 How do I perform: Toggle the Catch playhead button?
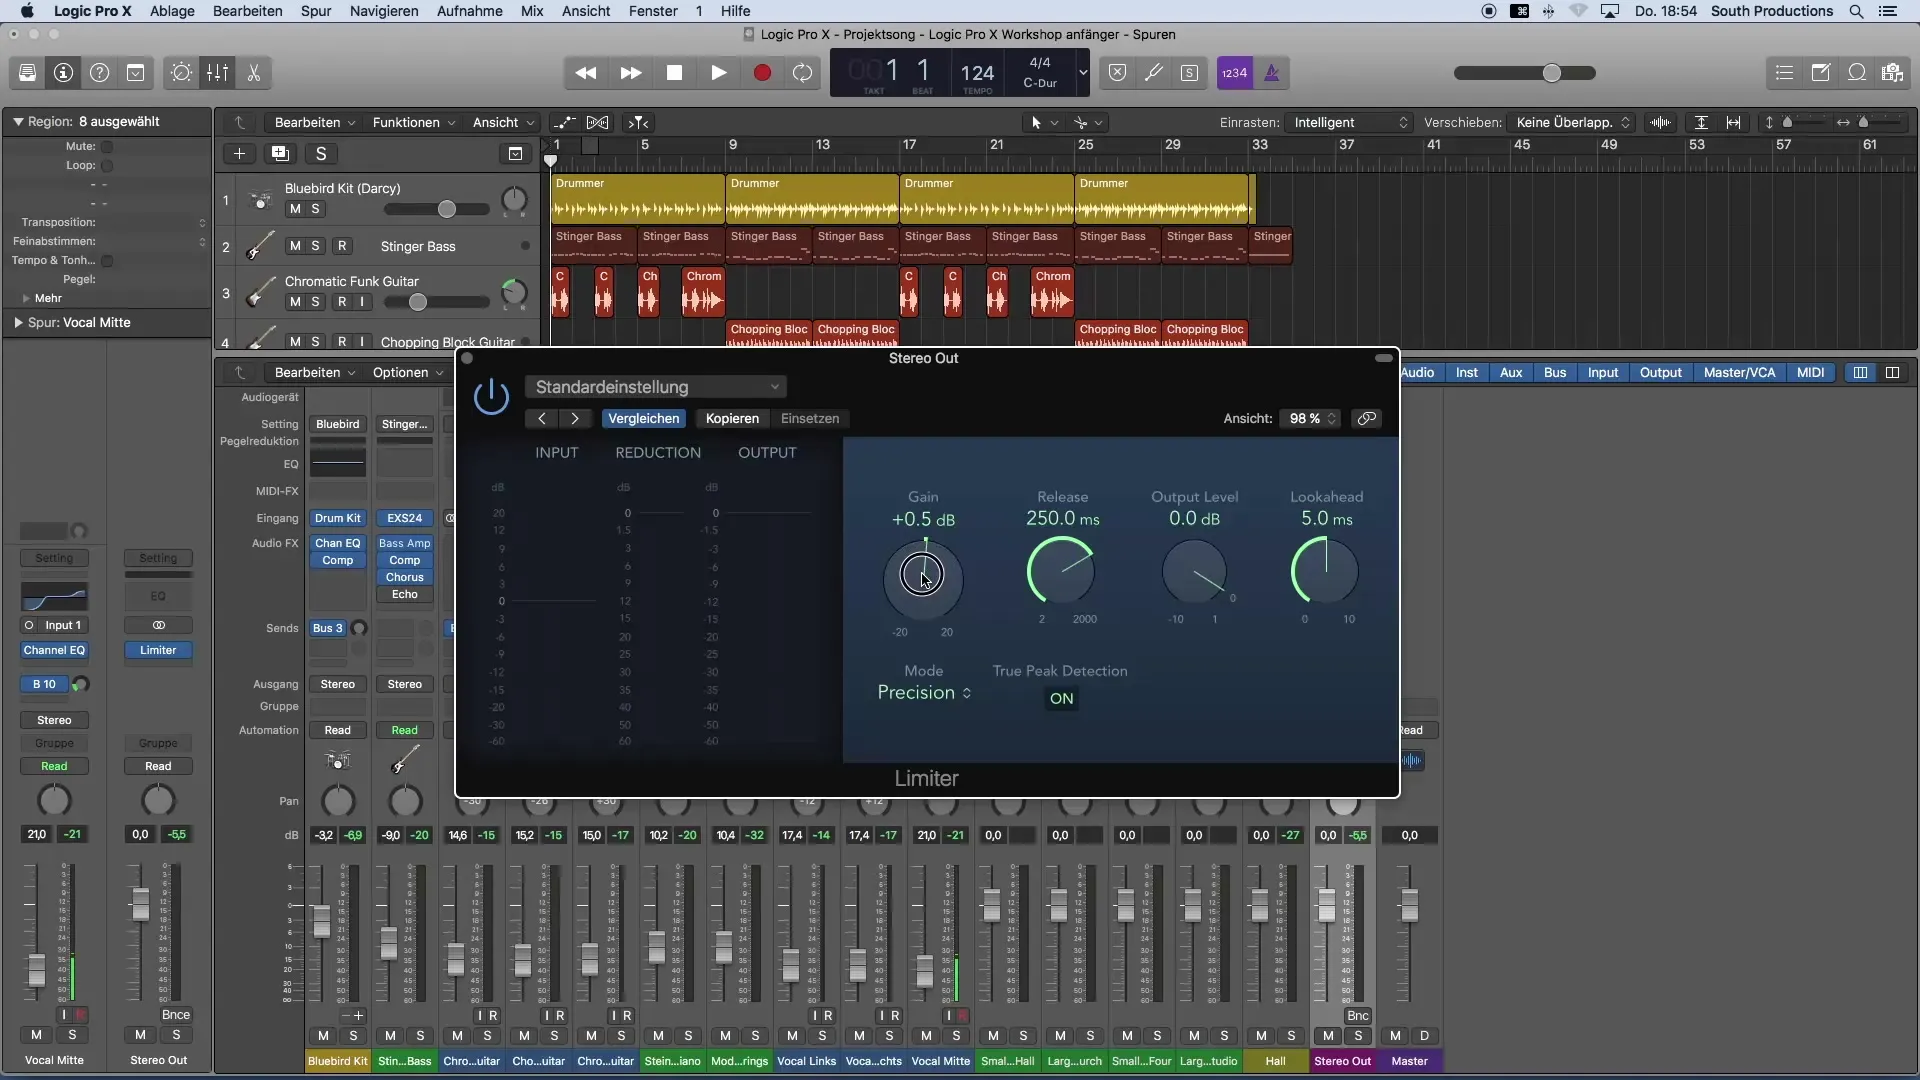coord(638,123)
